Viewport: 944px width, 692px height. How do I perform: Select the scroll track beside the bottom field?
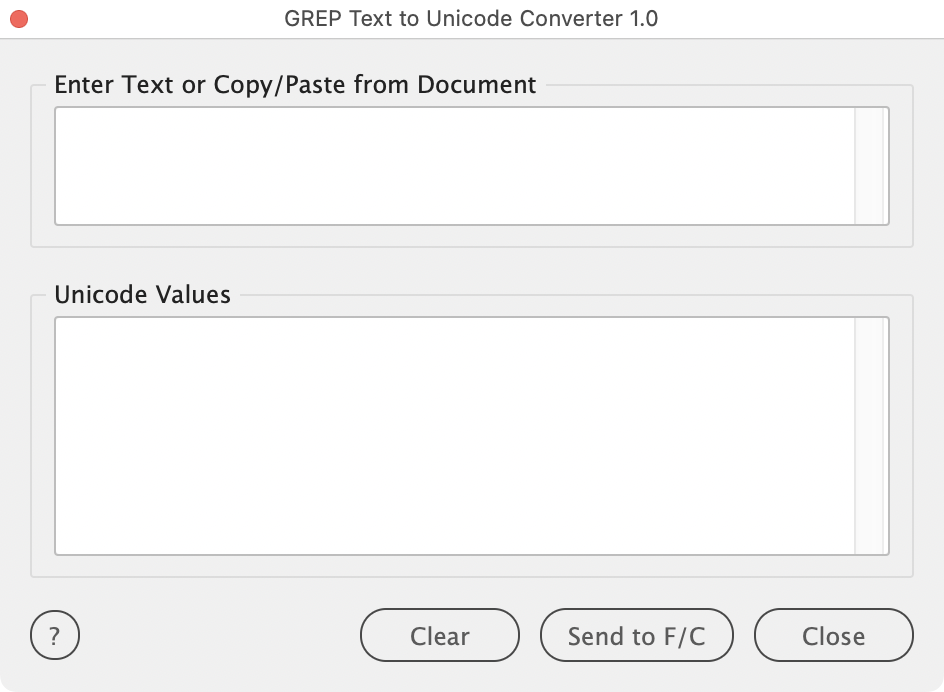[x=871, y=436]
